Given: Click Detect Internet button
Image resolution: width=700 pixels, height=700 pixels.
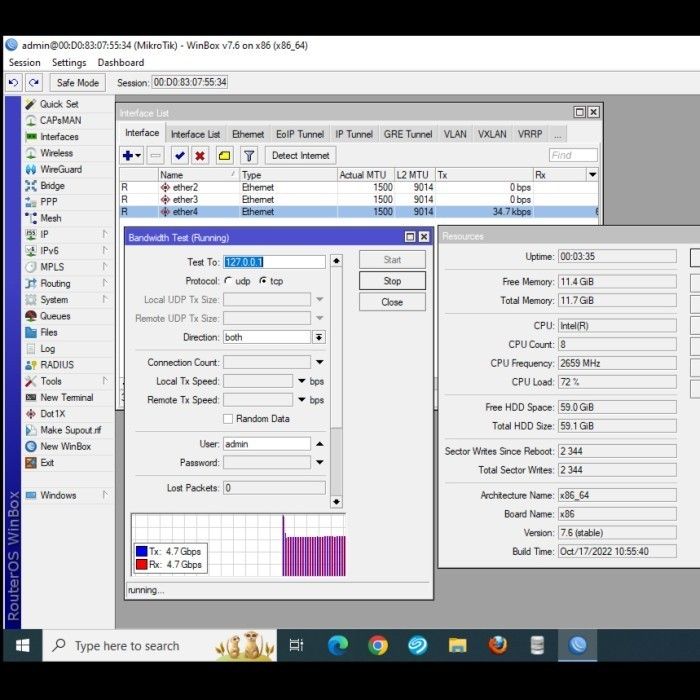Looking at the screenshot, I should (x=300, y=155).
